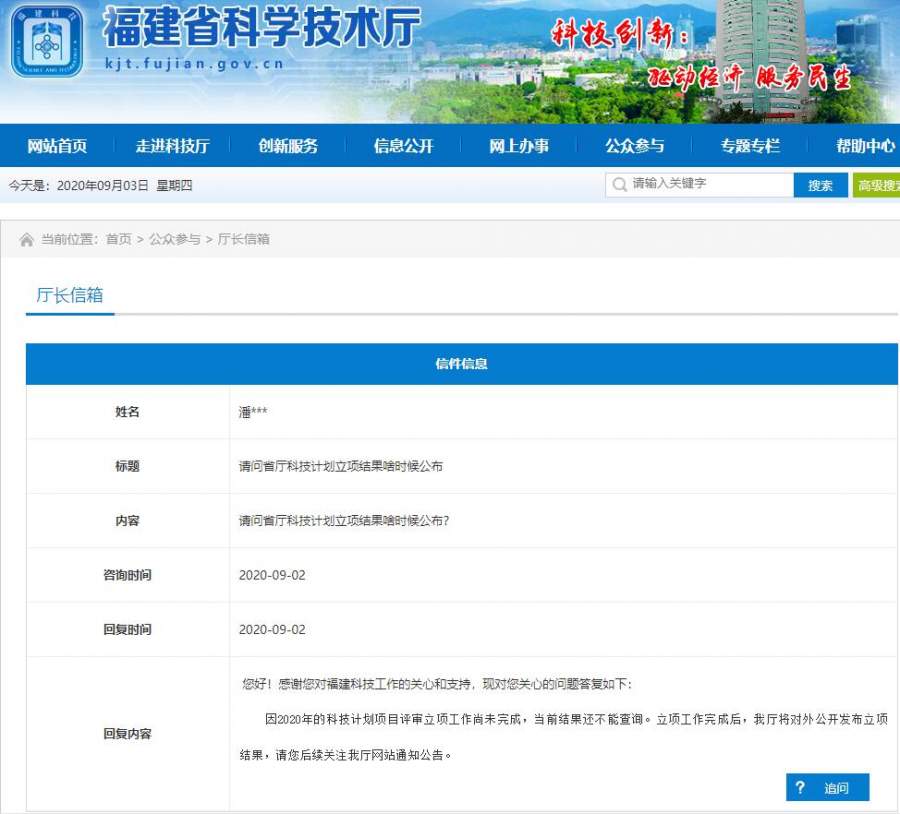Select 创新服务 in the navigation bar
Viewport: 900px width, 814px height.
288,146
